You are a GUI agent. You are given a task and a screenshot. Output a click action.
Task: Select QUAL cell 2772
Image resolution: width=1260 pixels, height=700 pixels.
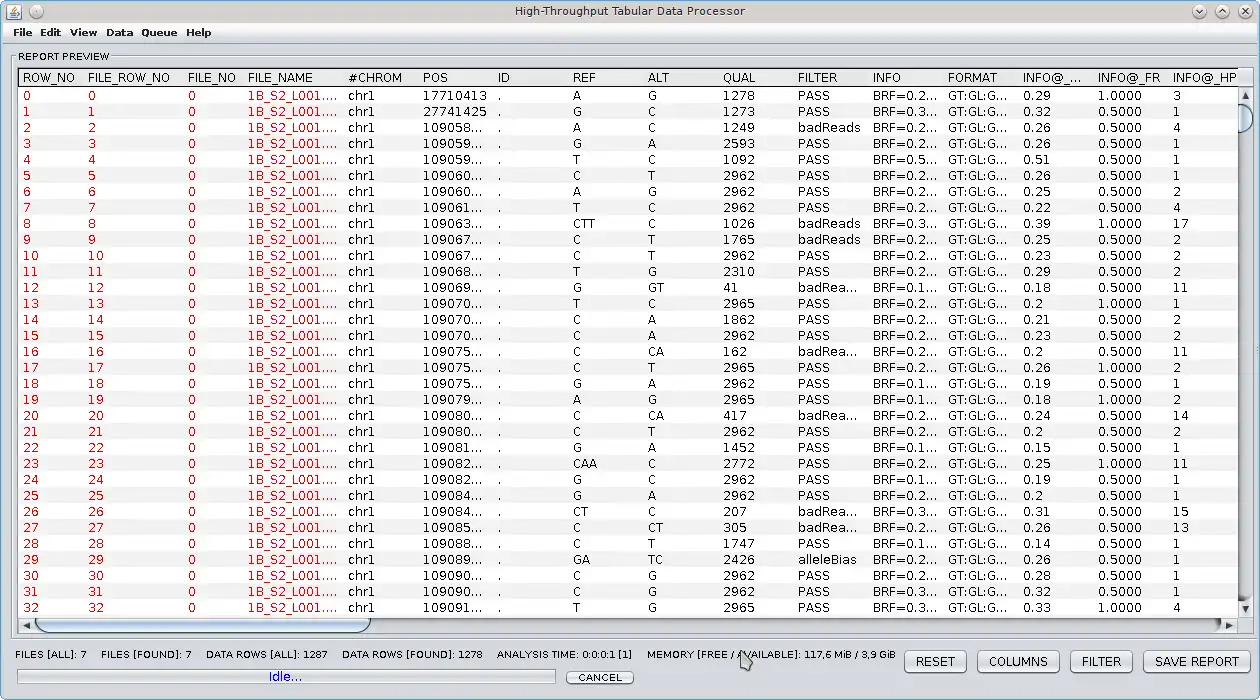[755, 464]
